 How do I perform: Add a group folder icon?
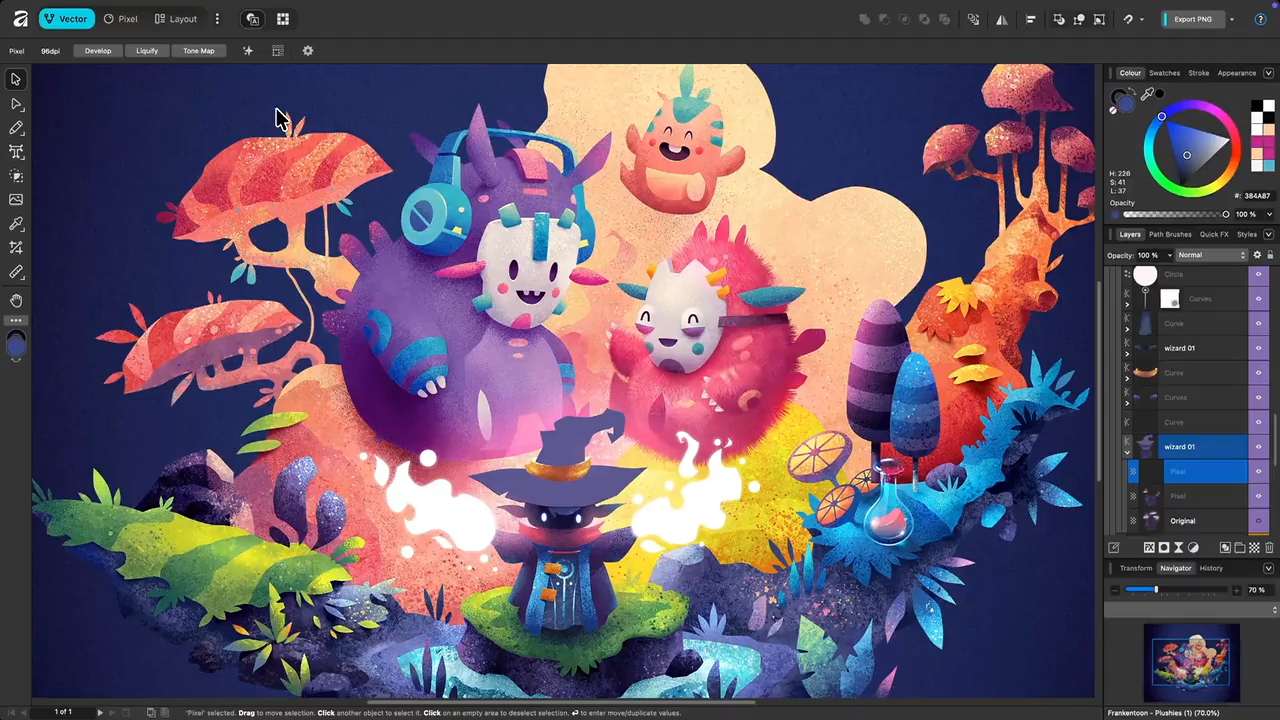pos(1240,547)
